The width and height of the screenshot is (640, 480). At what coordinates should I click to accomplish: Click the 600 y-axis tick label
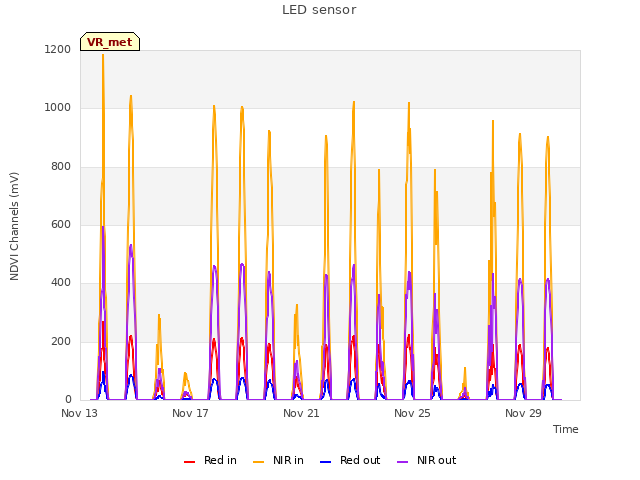point(61,224)
